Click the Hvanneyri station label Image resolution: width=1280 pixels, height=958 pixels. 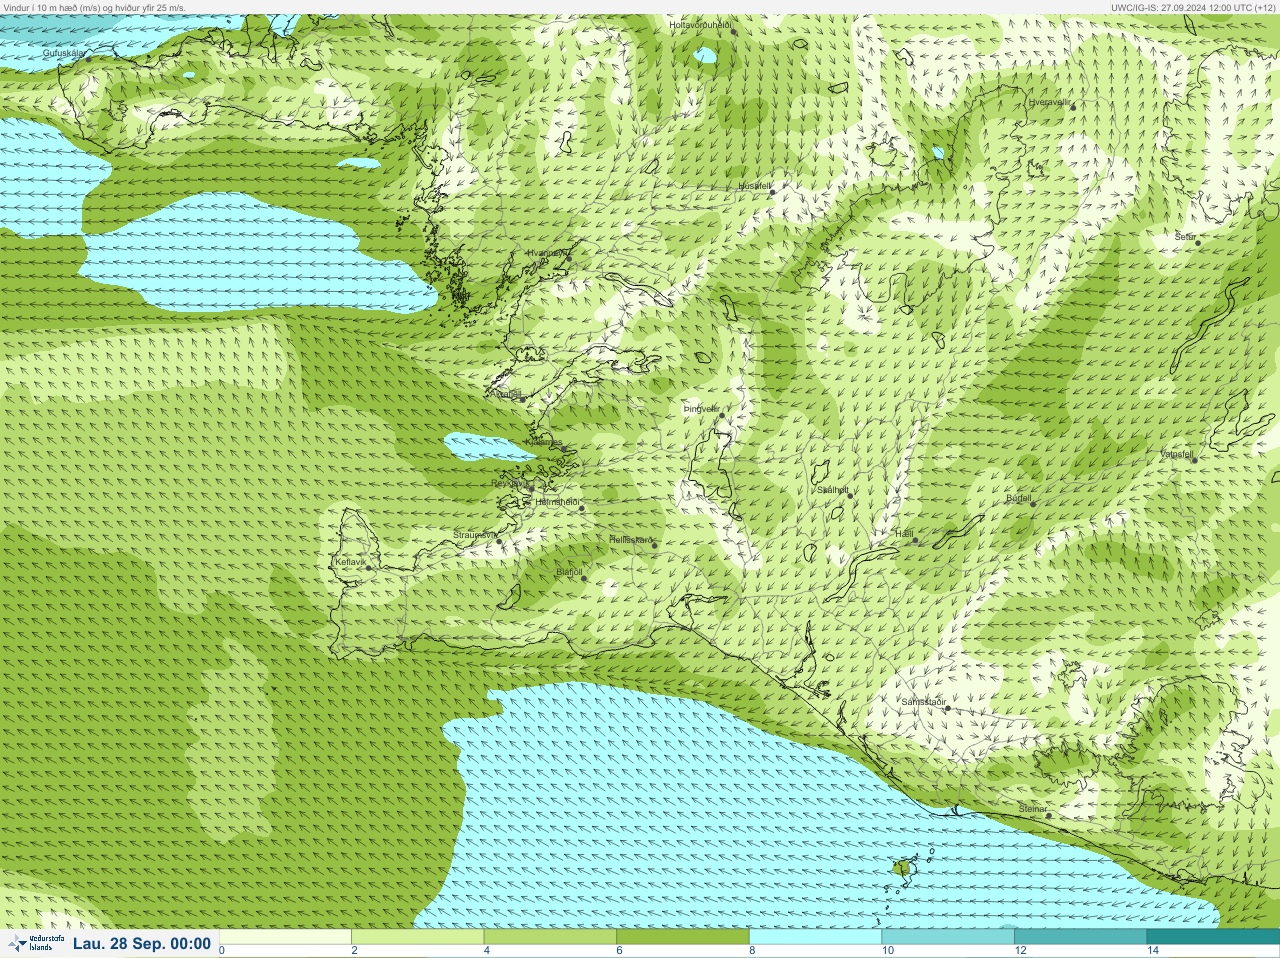click(547, 253)
